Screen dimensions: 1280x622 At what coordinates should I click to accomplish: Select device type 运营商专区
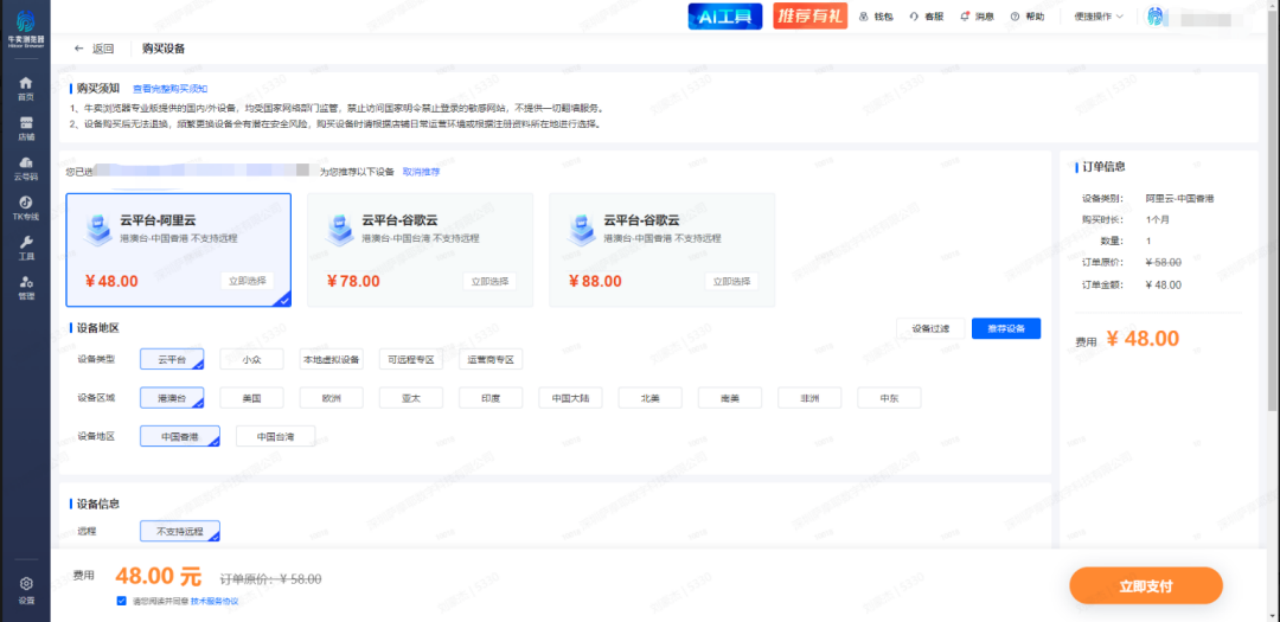491,359
